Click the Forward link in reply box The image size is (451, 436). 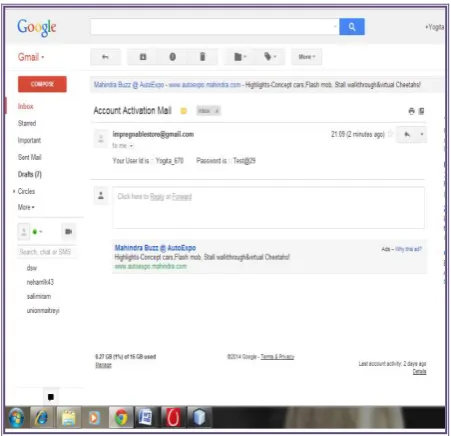182,197
